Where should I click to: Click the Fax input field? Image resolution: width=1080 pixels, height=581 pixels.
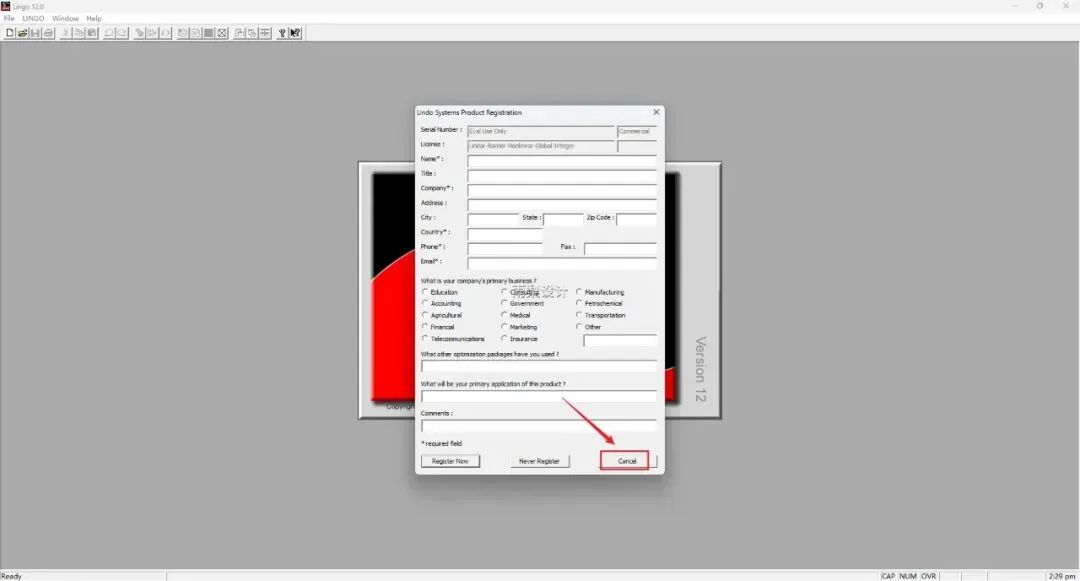pyautogui.click(x=621, y=249)
